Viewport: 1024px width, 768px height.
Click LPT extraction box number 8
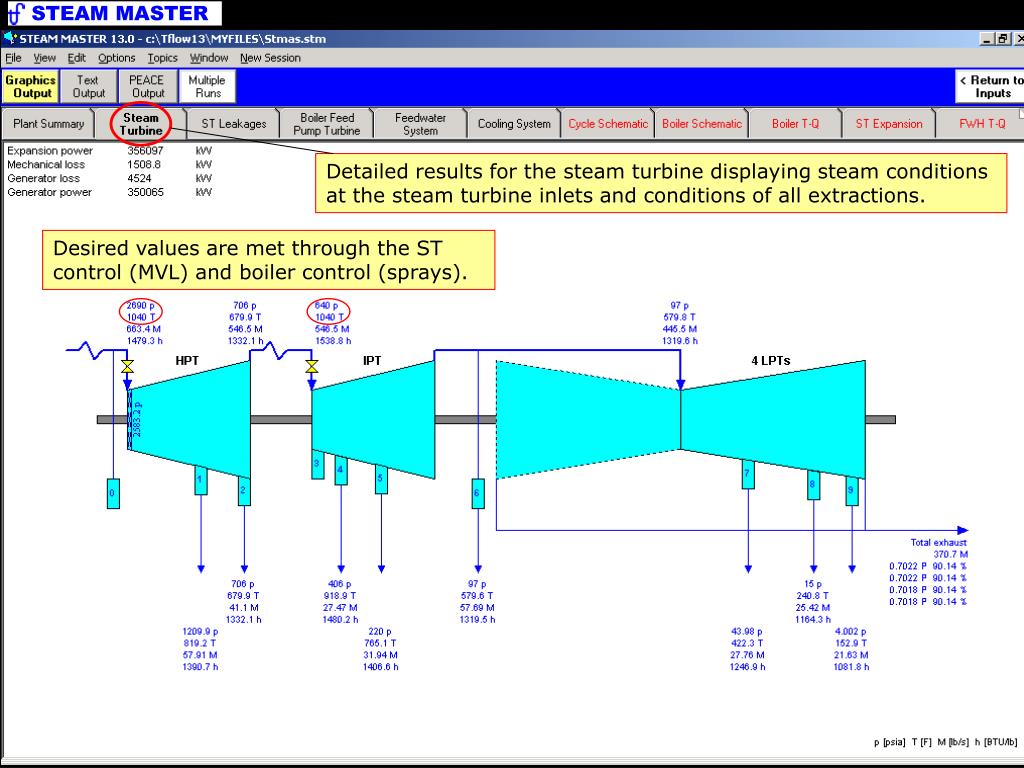tap(813, 485)
